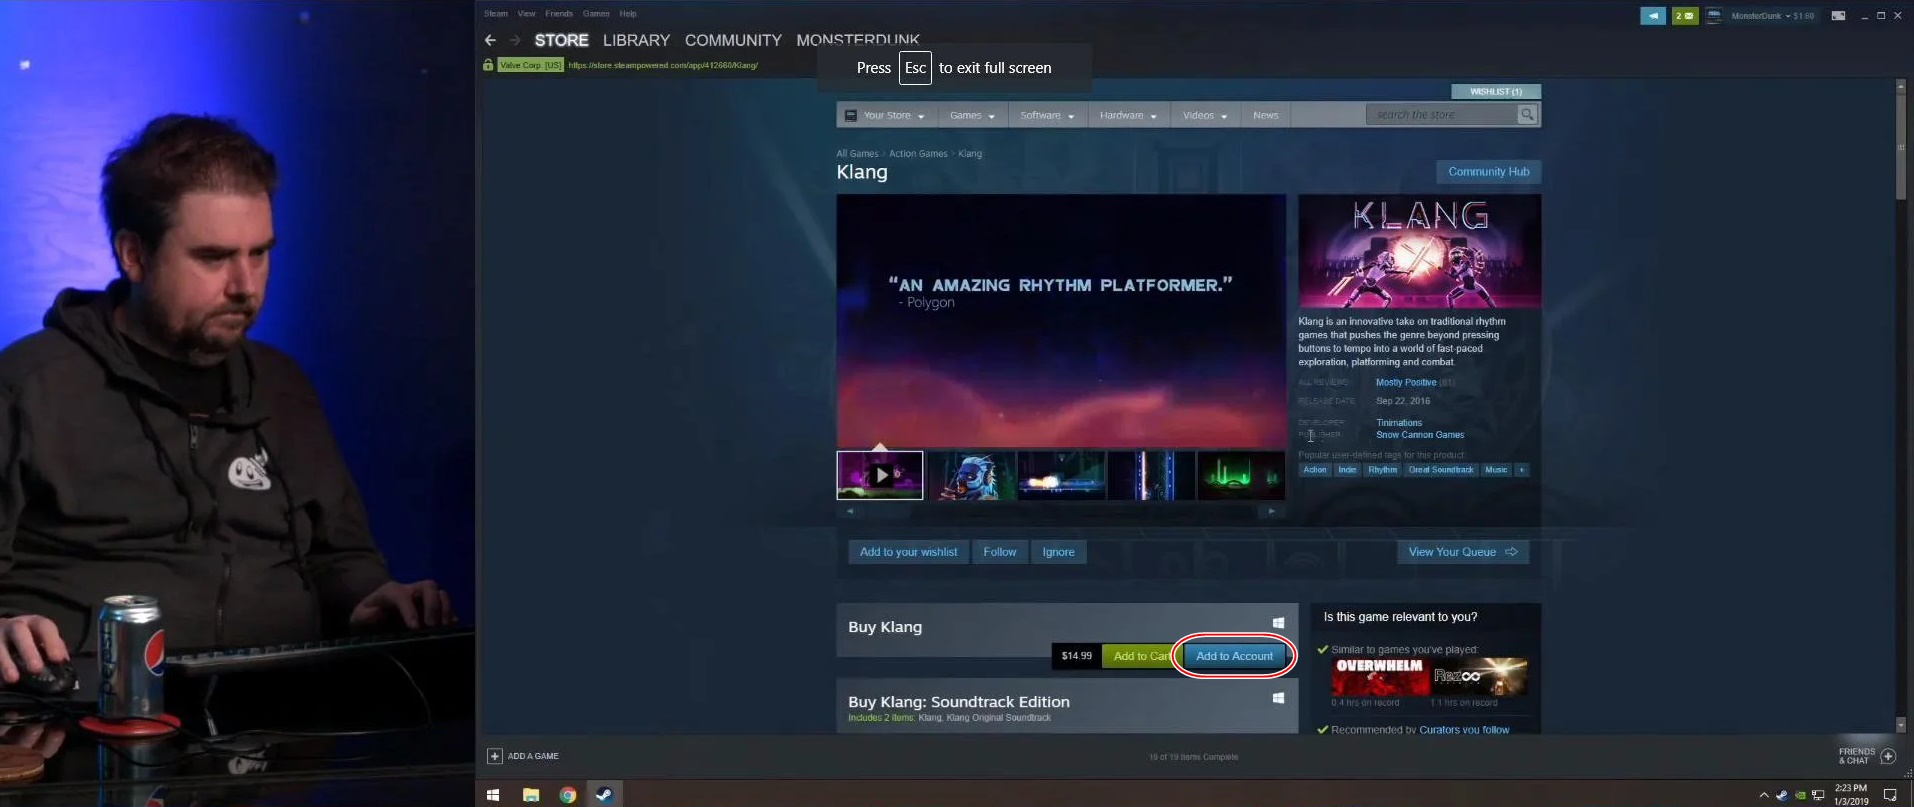The image size is (1914, 807).
Task: Open the Friends menu
Action: [559, 14]
